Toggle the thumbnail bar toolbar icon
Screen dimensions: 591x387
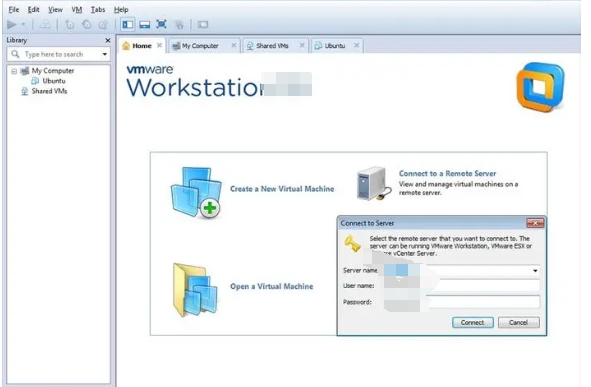pyautogui.click(x=145, y=25)
